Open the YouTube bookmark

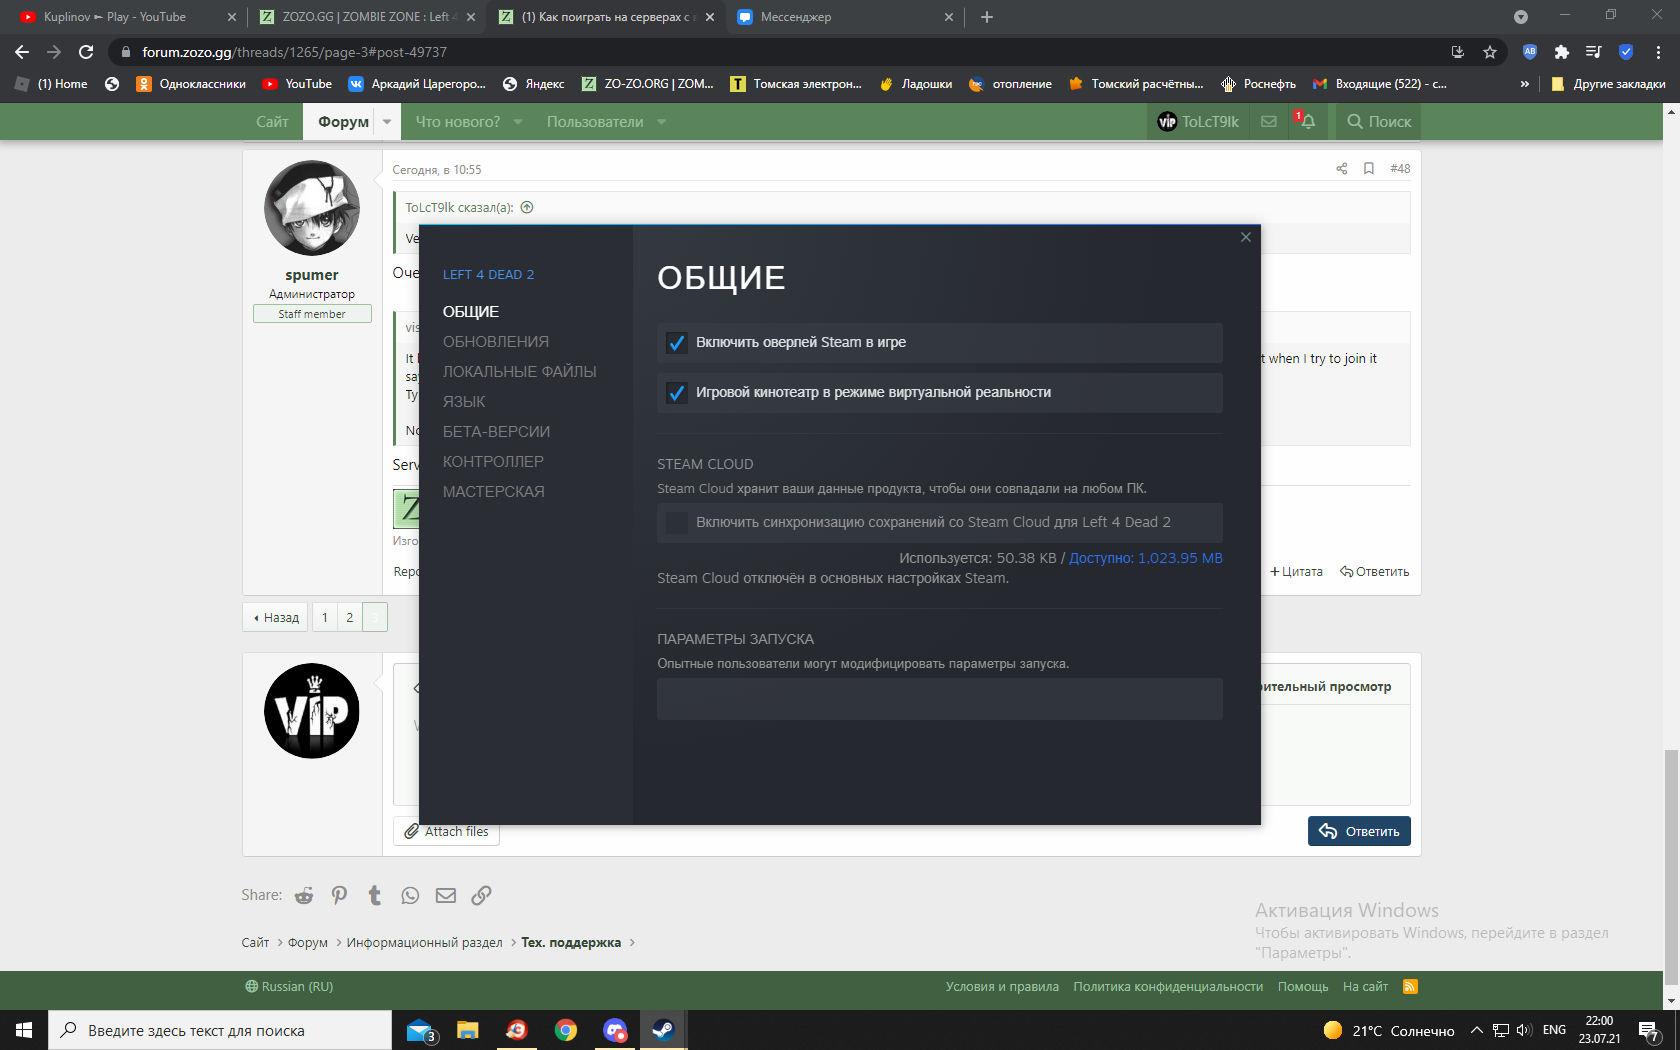297,84
